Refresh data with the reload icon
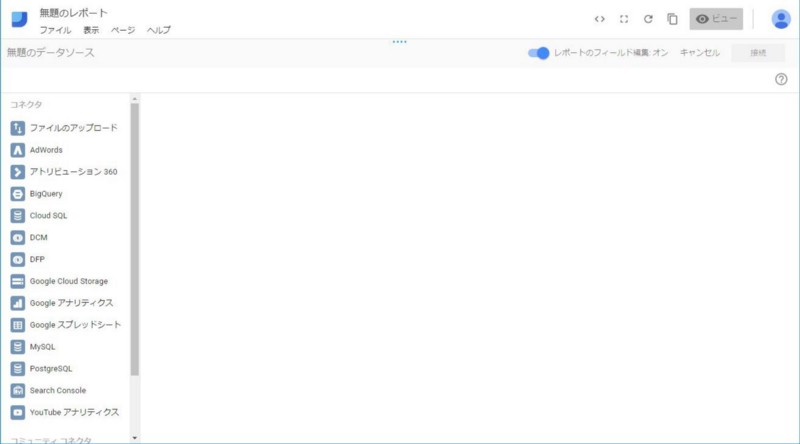 click(648, 19)
